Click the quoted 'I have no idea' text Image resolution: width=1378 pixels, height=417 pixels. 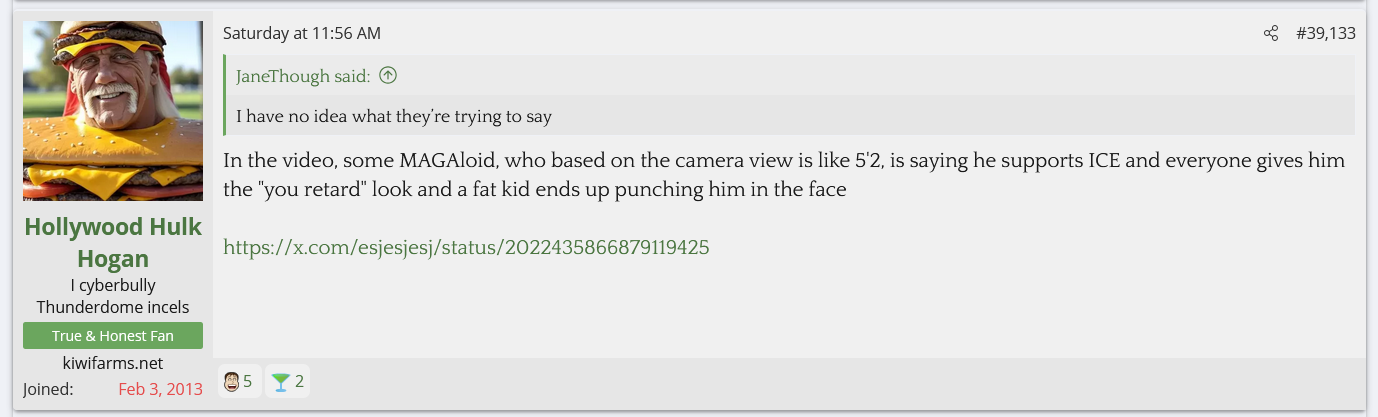393,117
